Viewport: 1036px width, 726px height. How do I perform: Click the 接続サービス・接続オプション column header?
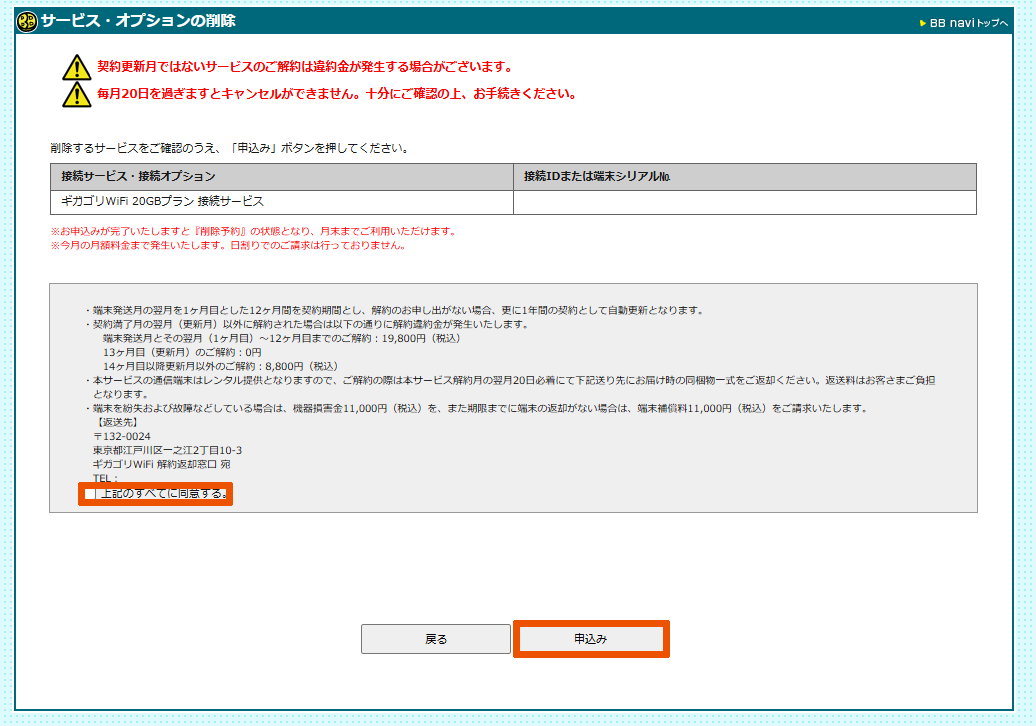pos(138,177)
